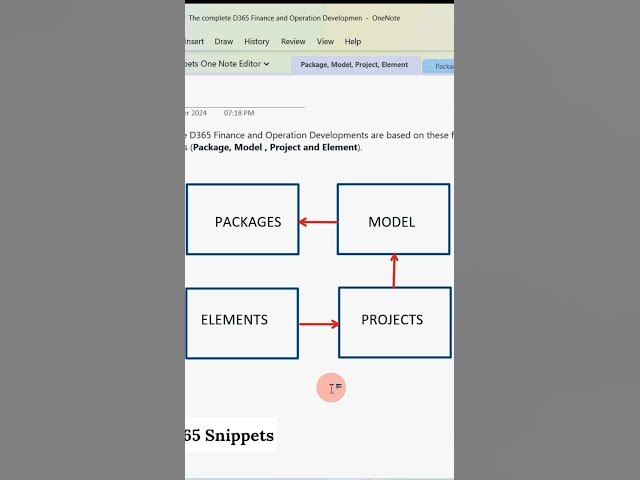Click the 'Snippets' watermark label
Image resolution: width=640 pixels, height=480 pixels.
(238, 436)
